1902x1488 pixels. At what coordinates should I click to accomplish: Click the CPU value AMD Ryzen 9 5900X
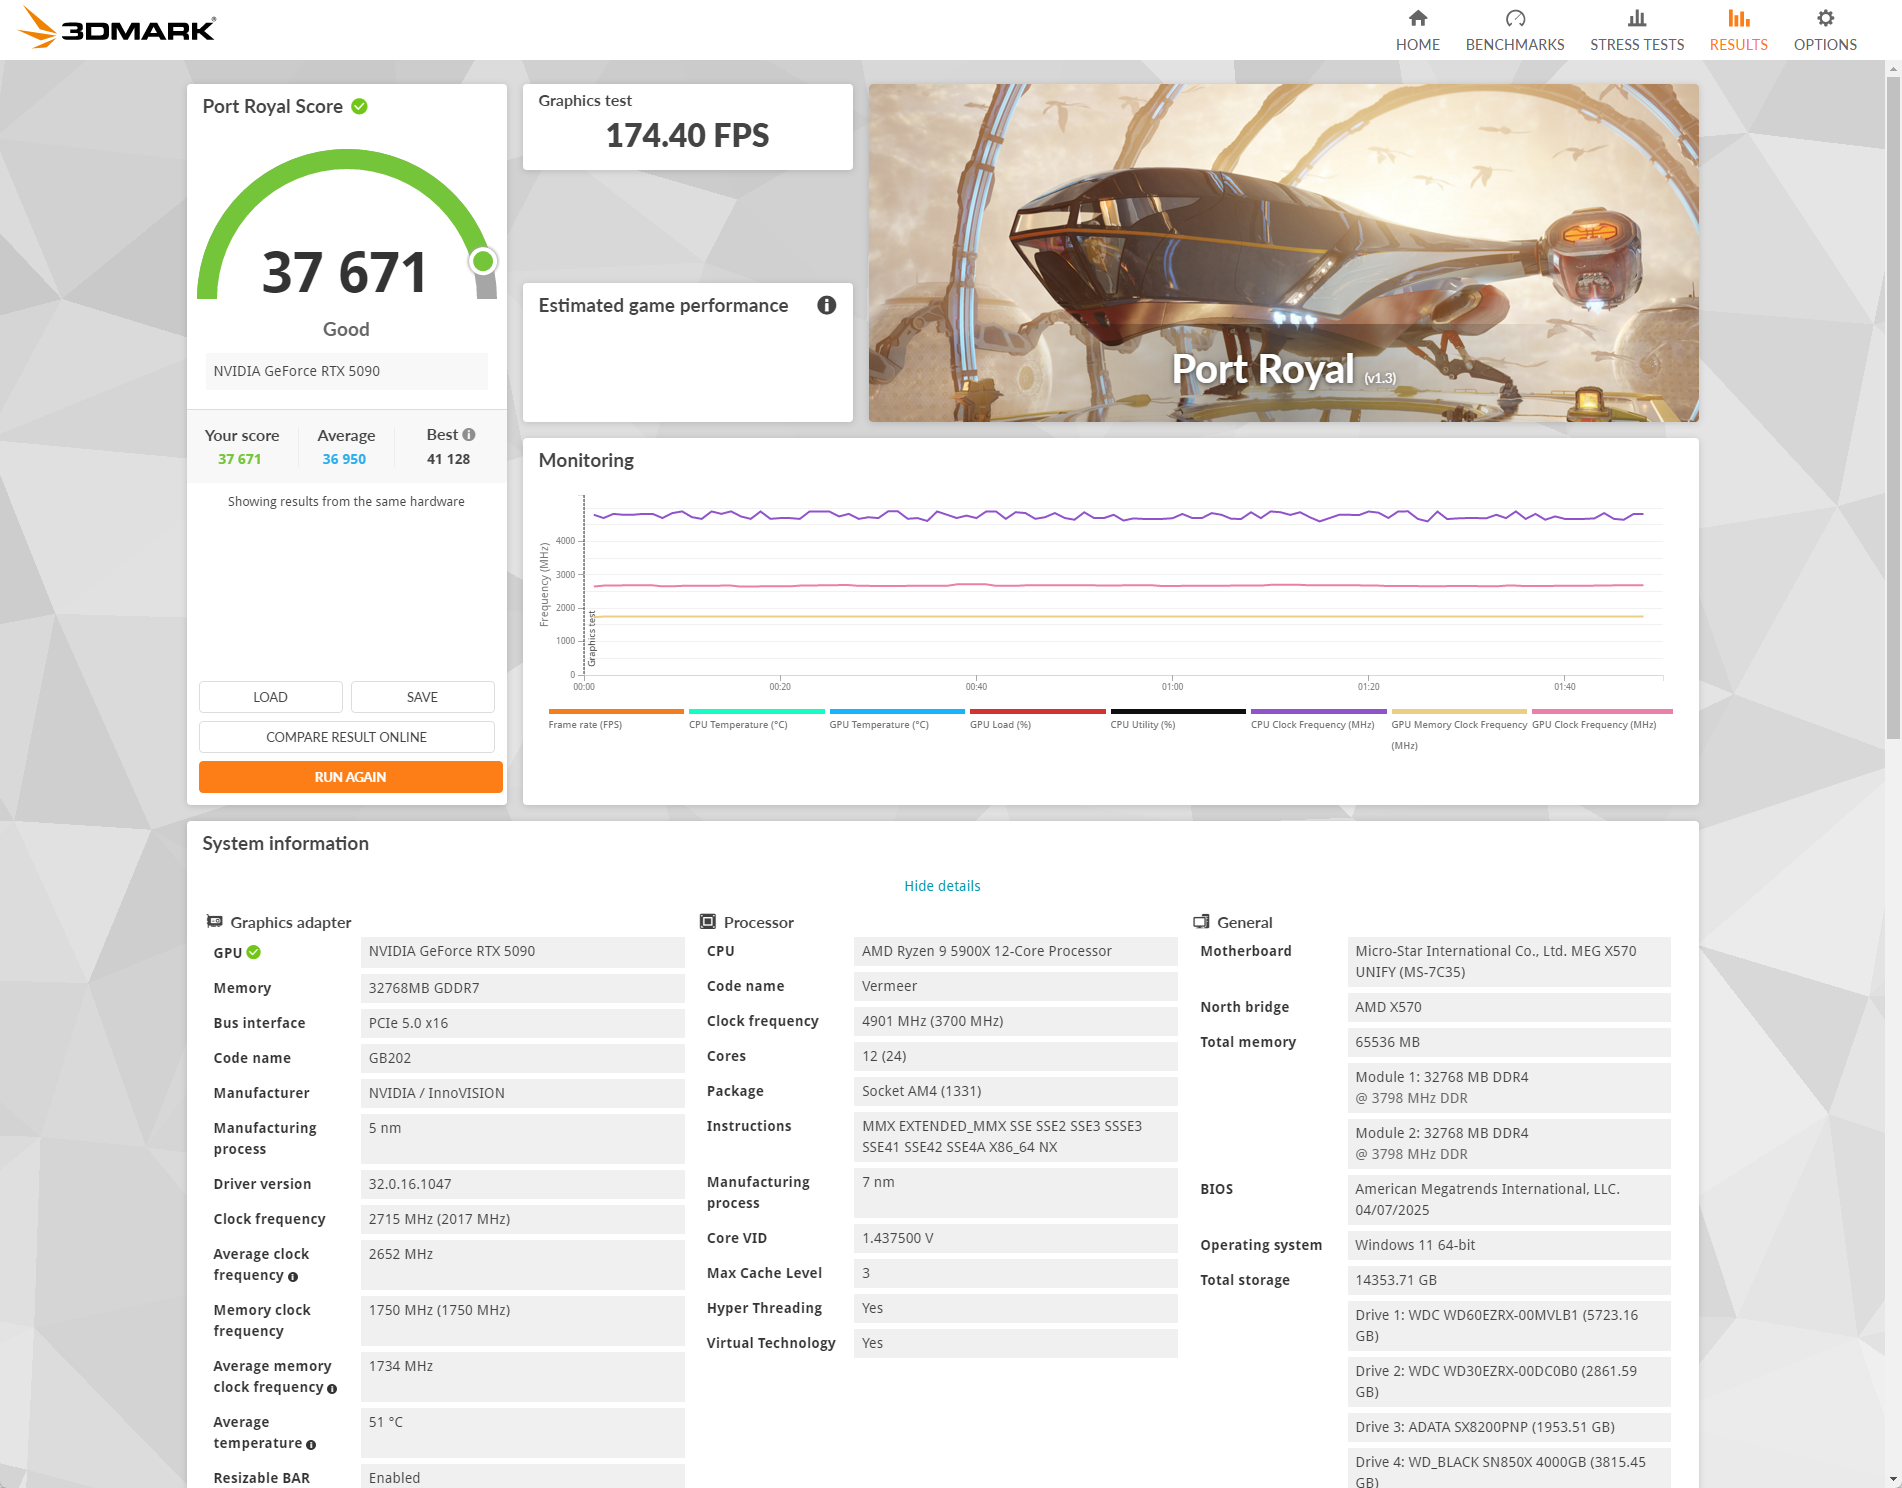click(x=1015, y=951)
